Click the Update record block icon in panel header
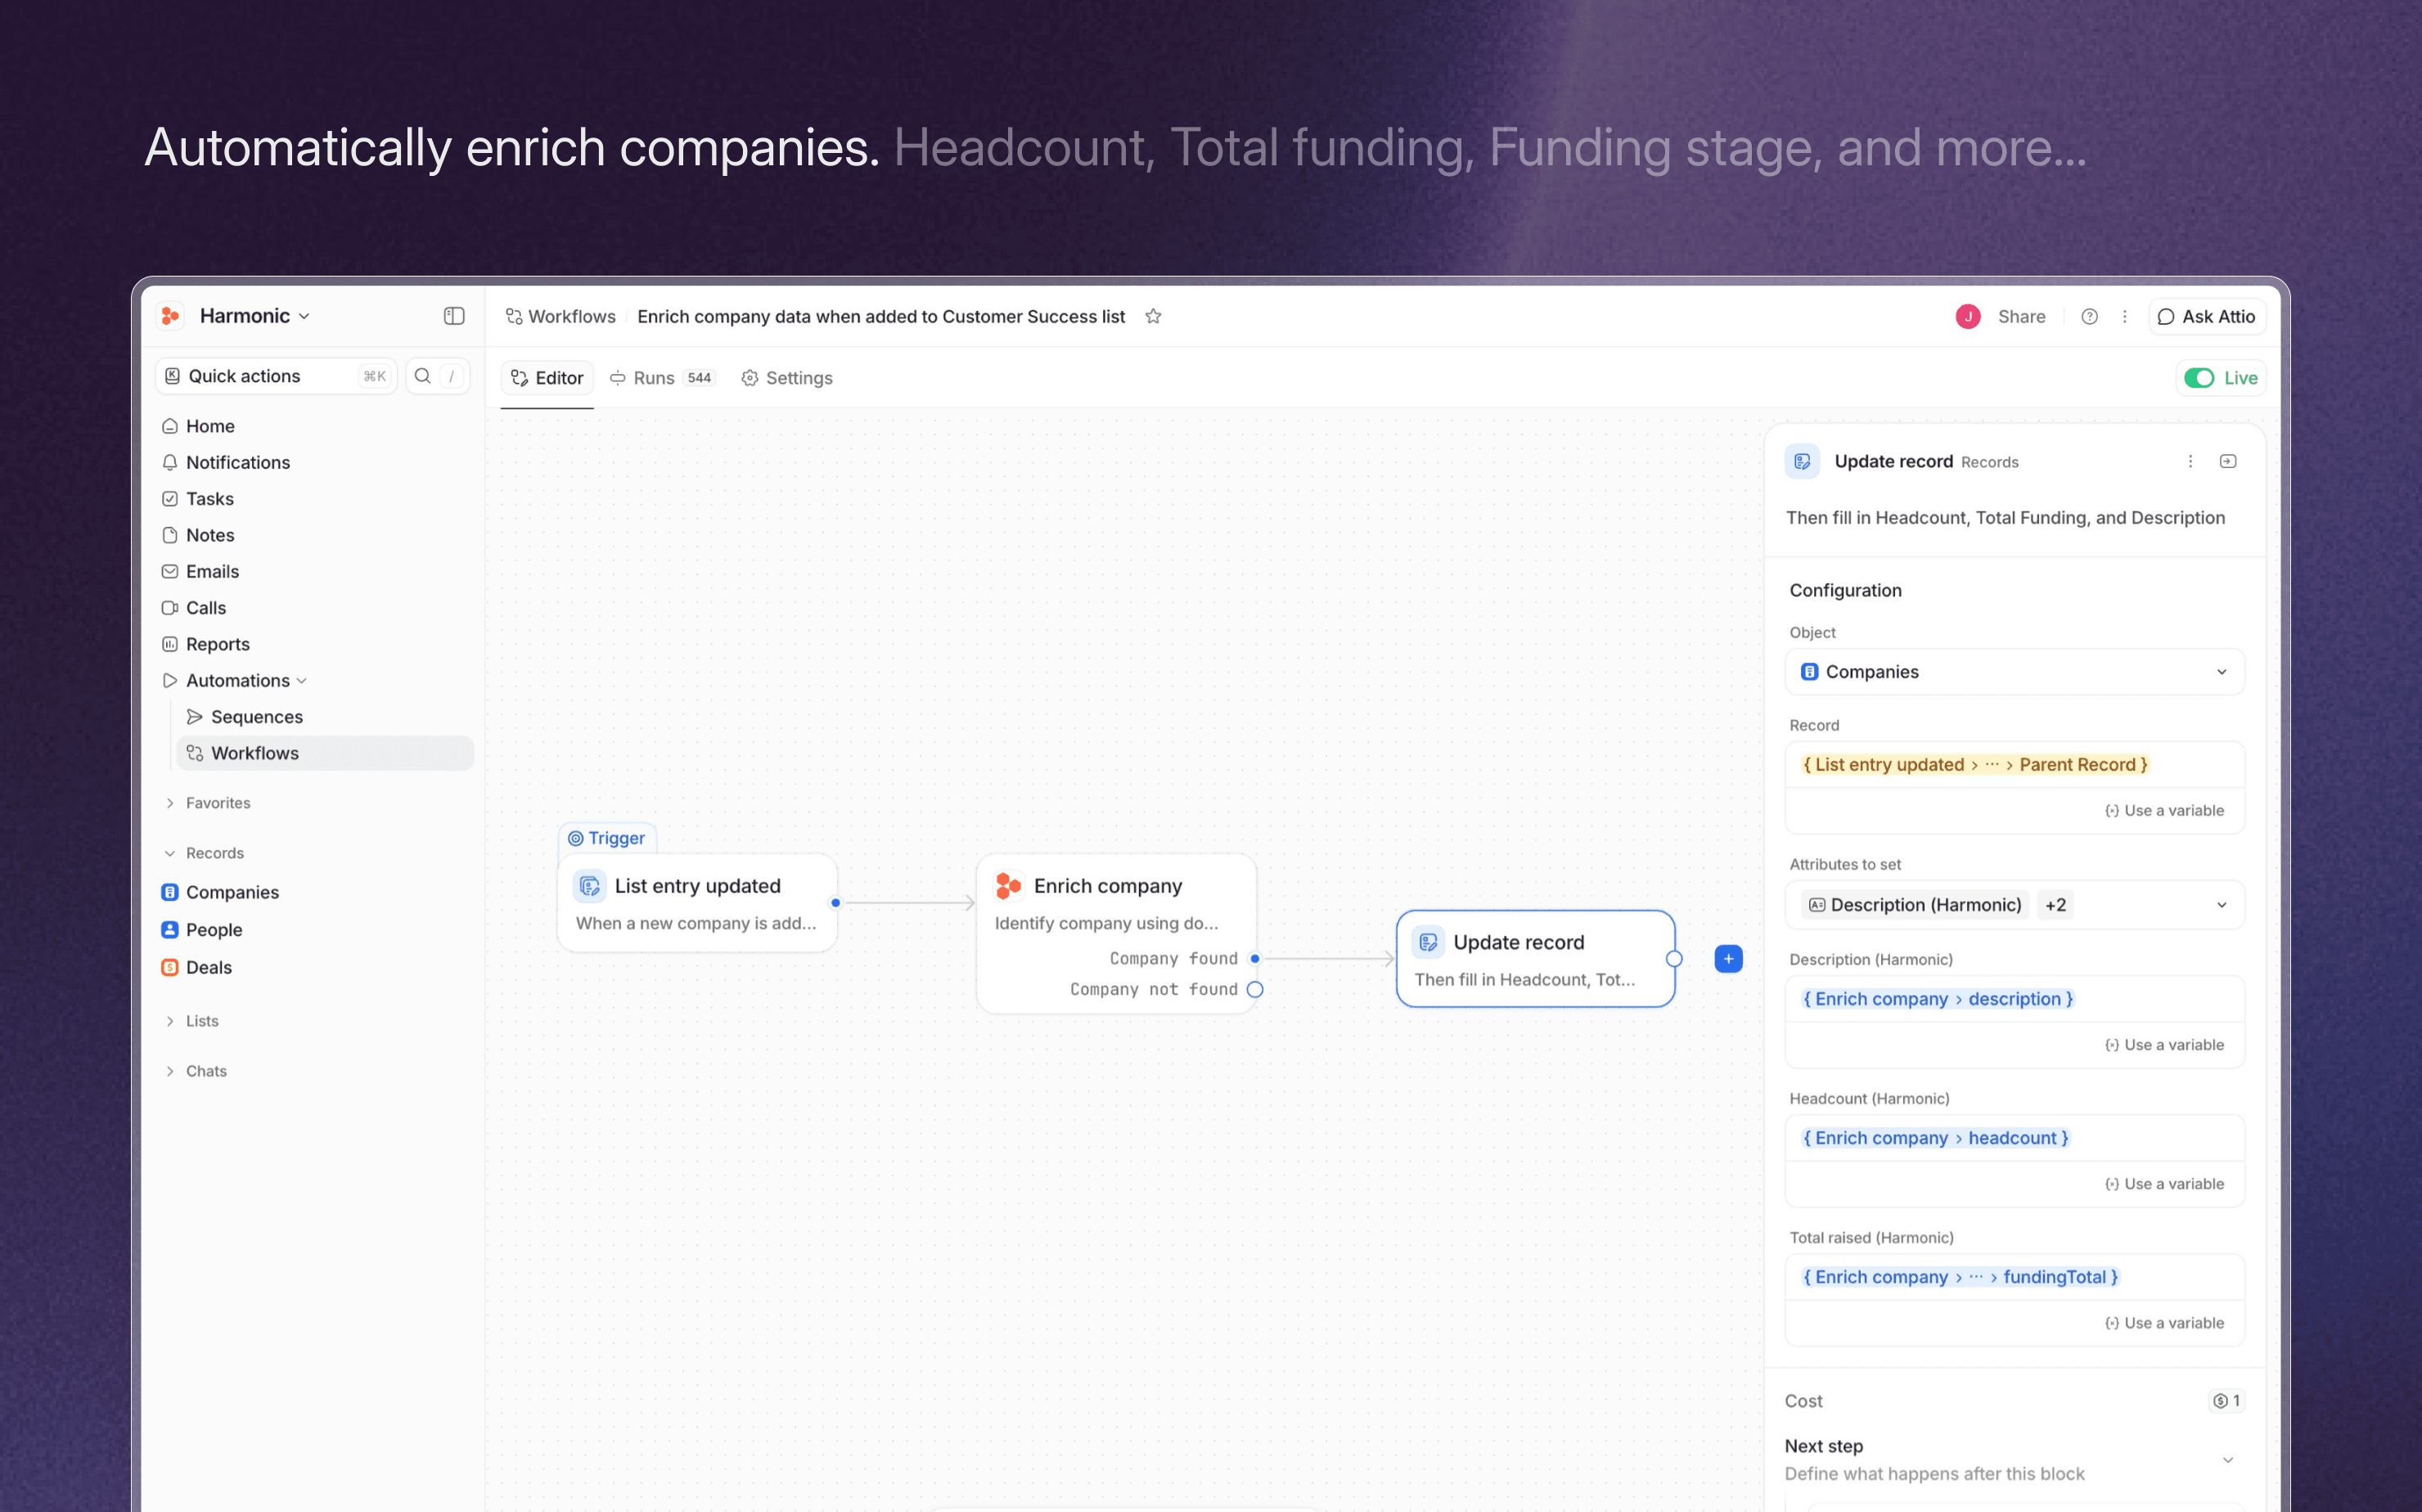This screenshot has height=1512, width=2422. click(x=1802, y=461)
